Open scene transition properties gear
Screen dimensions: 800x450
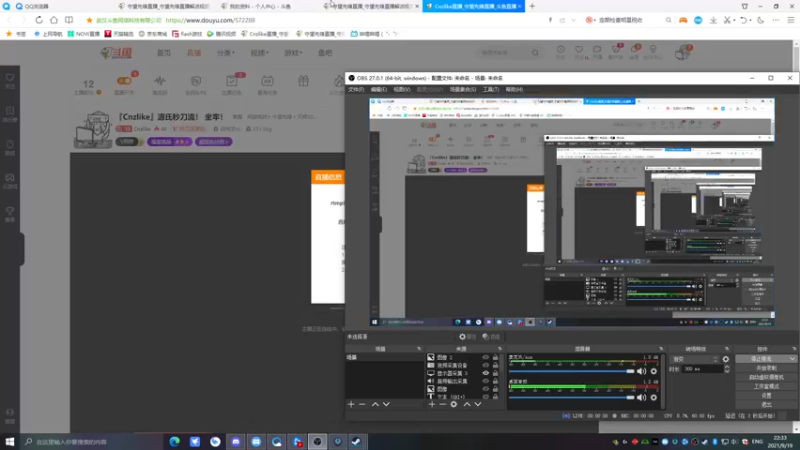click(726, 359)
